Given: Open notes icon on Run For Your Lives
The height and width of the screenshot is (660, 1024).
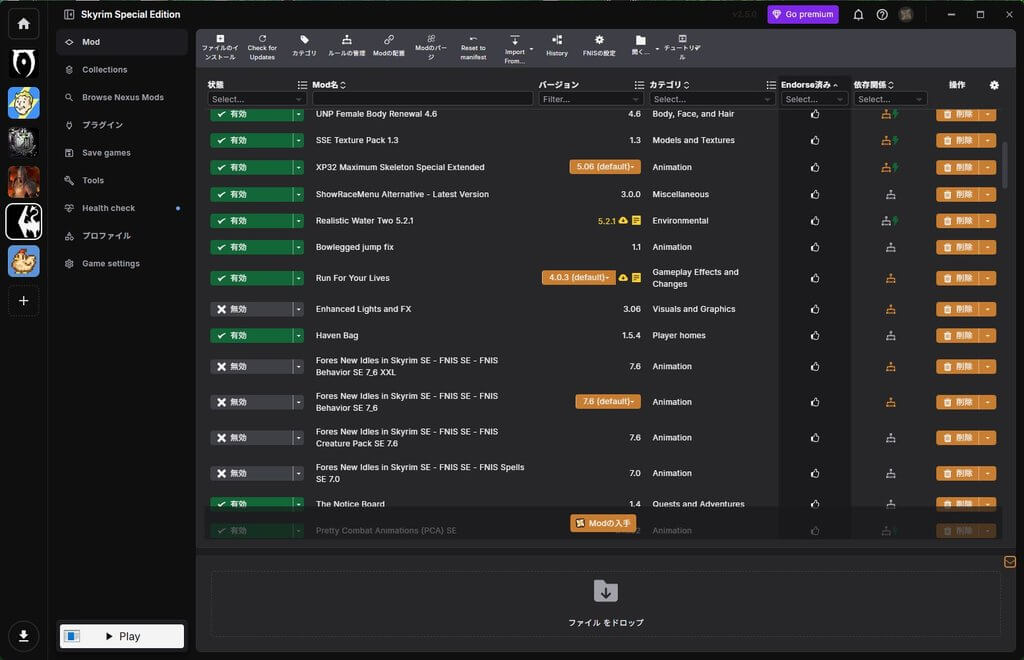Looking at the screenshot, I should [x=636, y=277].
